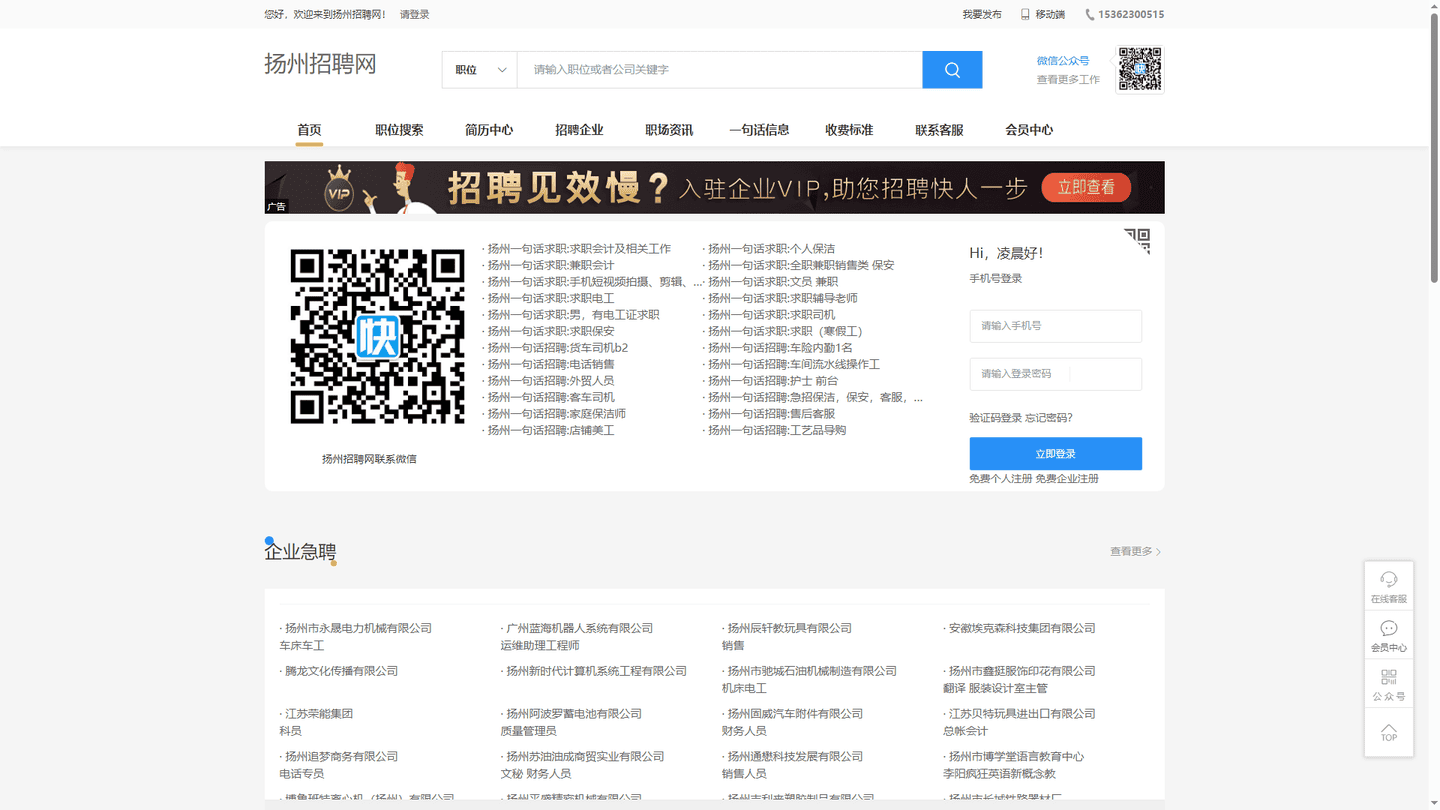Image resolution: width=1440 pixels, height=810 pixels.
Task: Open the 招聘企业 menu item
Action: coord(579,130)
